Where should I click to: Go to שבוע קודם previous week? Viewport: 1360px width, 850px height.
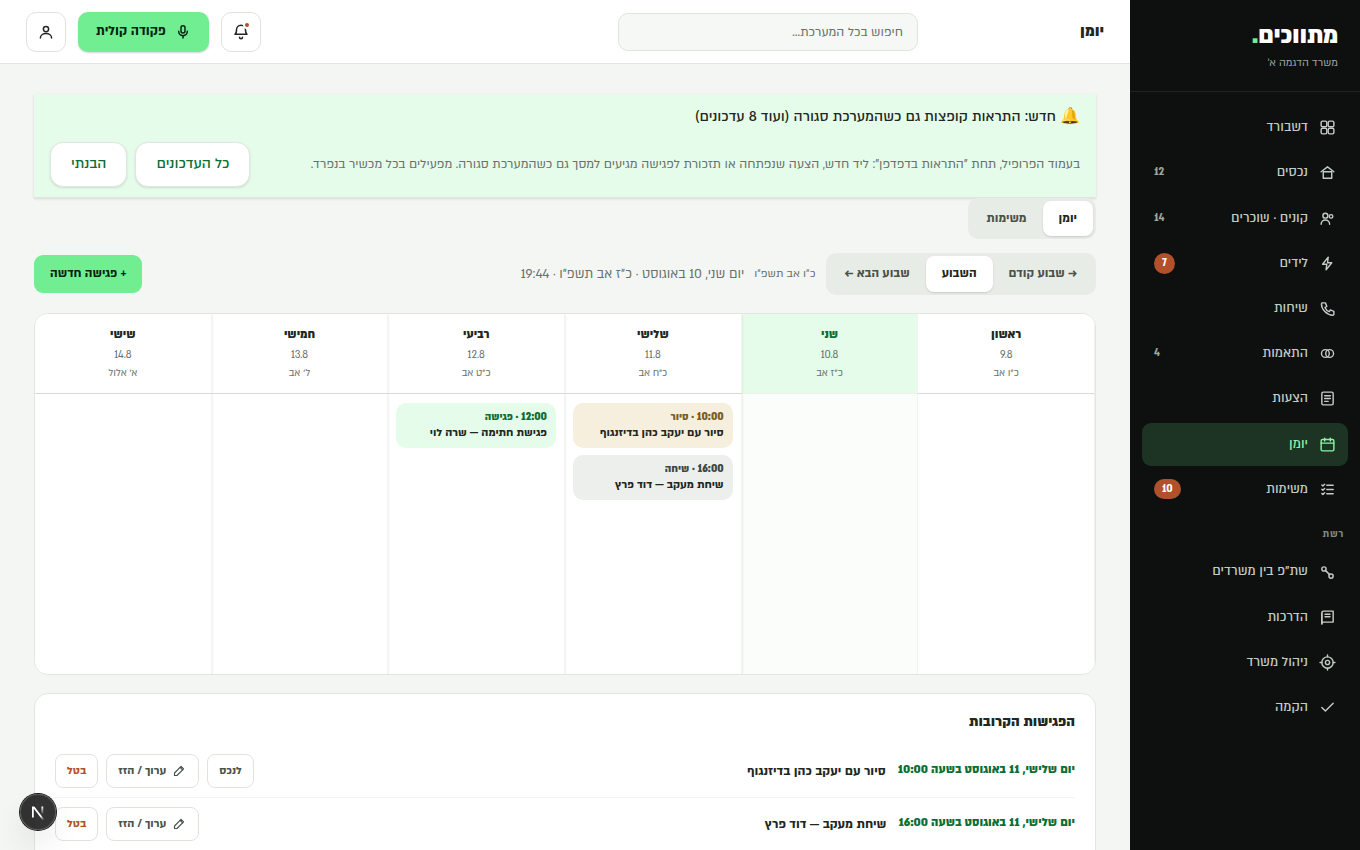[1042, 273]
